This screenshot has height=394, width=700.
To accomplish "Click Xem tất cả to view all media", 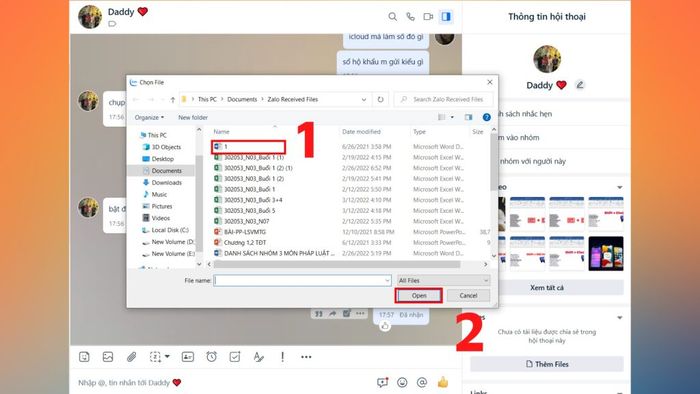I will [547, 288].
